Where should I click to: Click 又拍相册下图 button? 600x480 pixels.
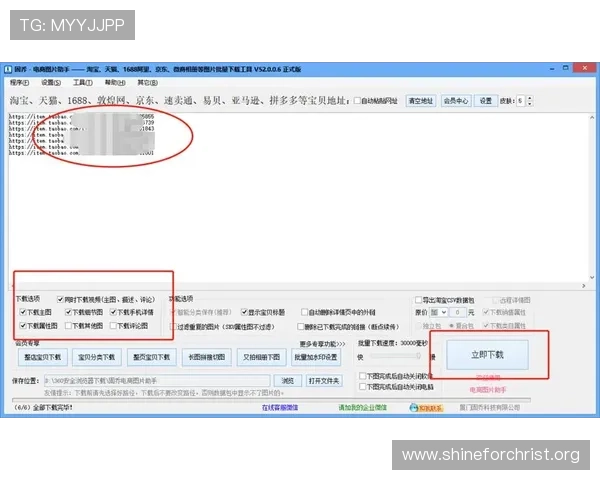pyautogui.click(x=261, y=357)
